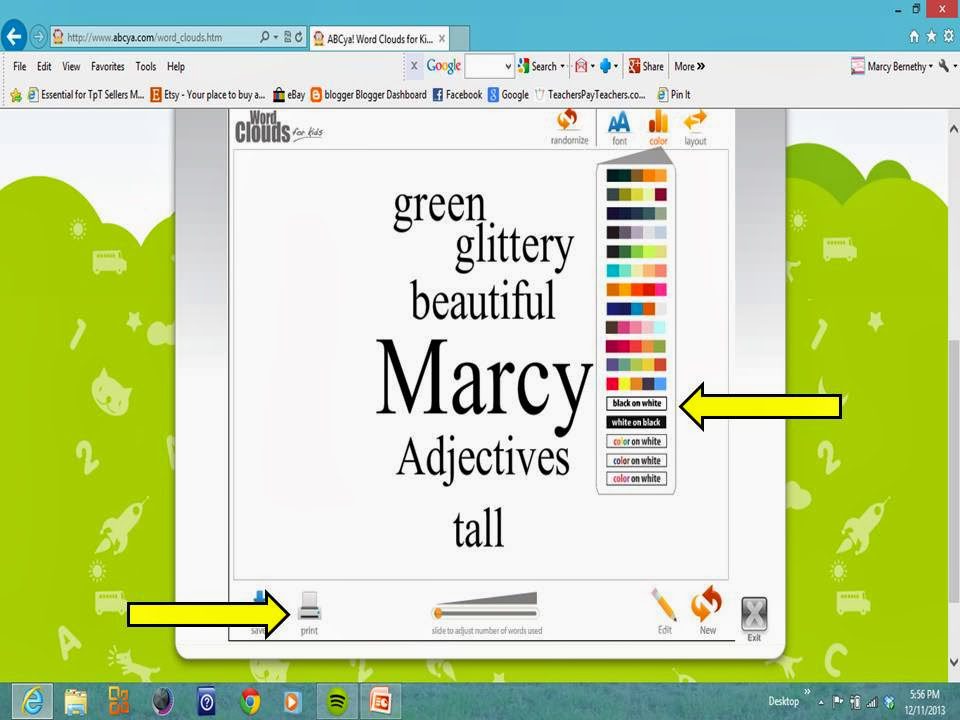The height and width of the screenshot is (720, 960).
Task: Open the File menu
Action: (20, 66)
